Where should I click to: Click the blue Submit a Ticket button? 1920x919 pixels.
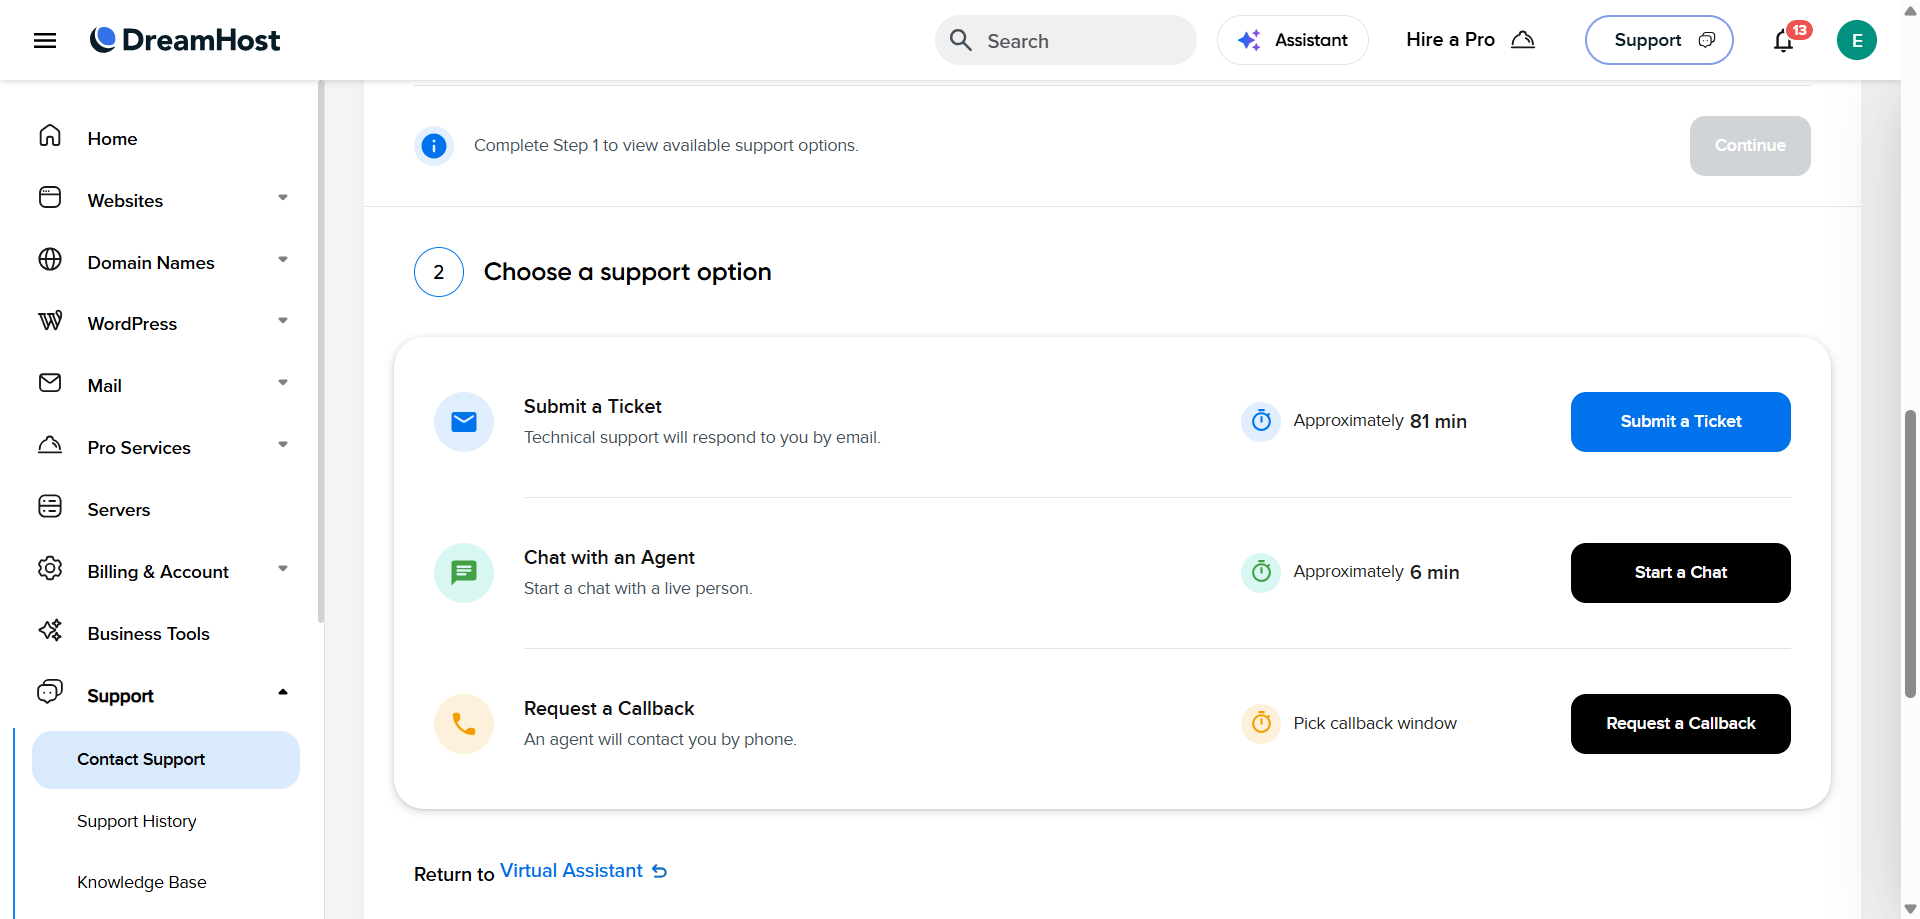1681,422
